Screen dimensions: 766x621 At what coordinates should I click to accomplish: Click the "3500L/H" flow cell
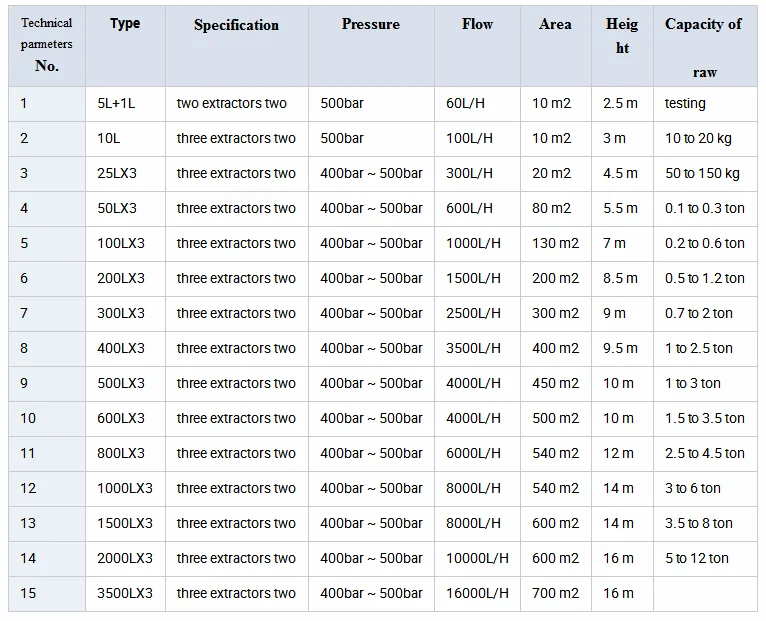tap(473, 348)
